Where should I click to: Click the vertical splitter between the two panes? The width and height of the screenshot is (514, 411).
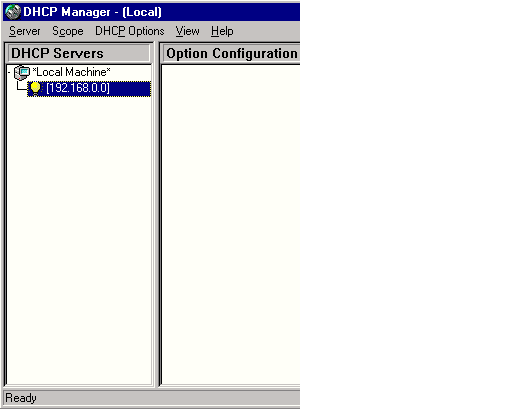click(x=156, y=214)
